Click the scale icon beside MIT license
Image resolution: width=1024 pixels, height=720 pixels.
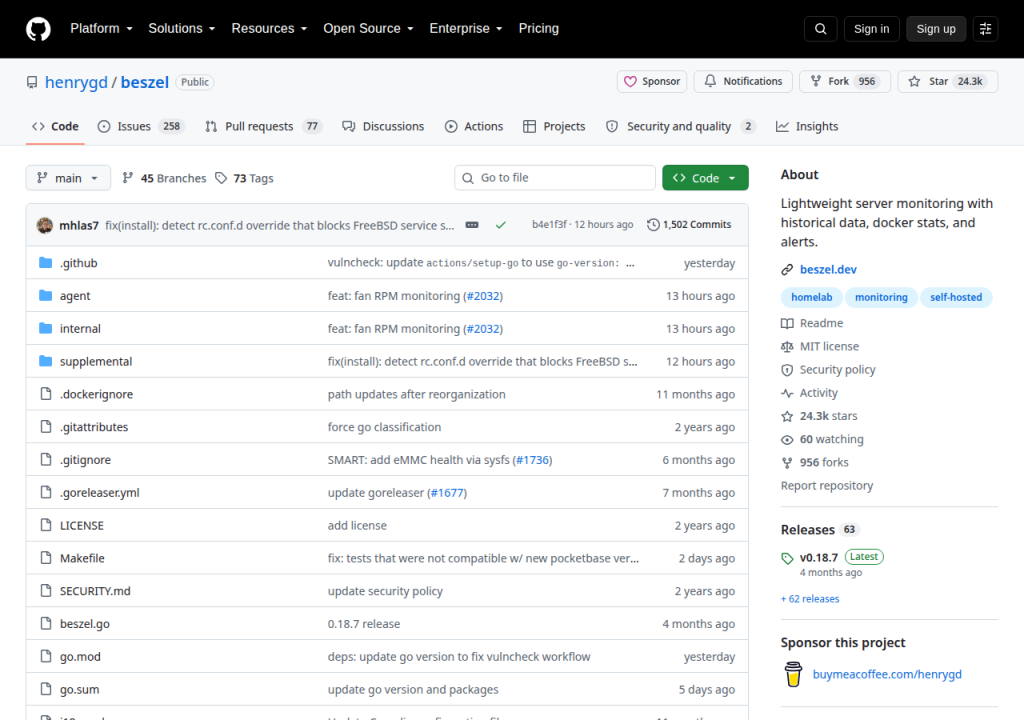(x=787, y=346)
